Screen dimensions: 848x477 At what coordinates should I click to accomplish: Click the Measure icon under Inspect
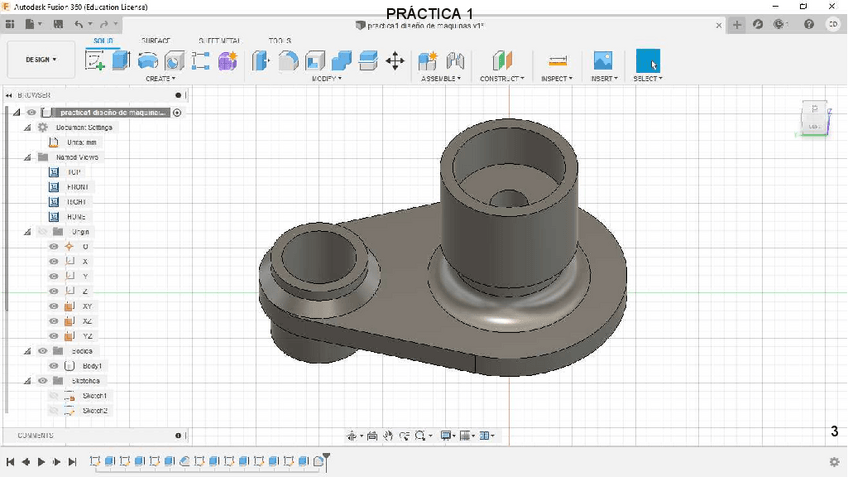558,61
